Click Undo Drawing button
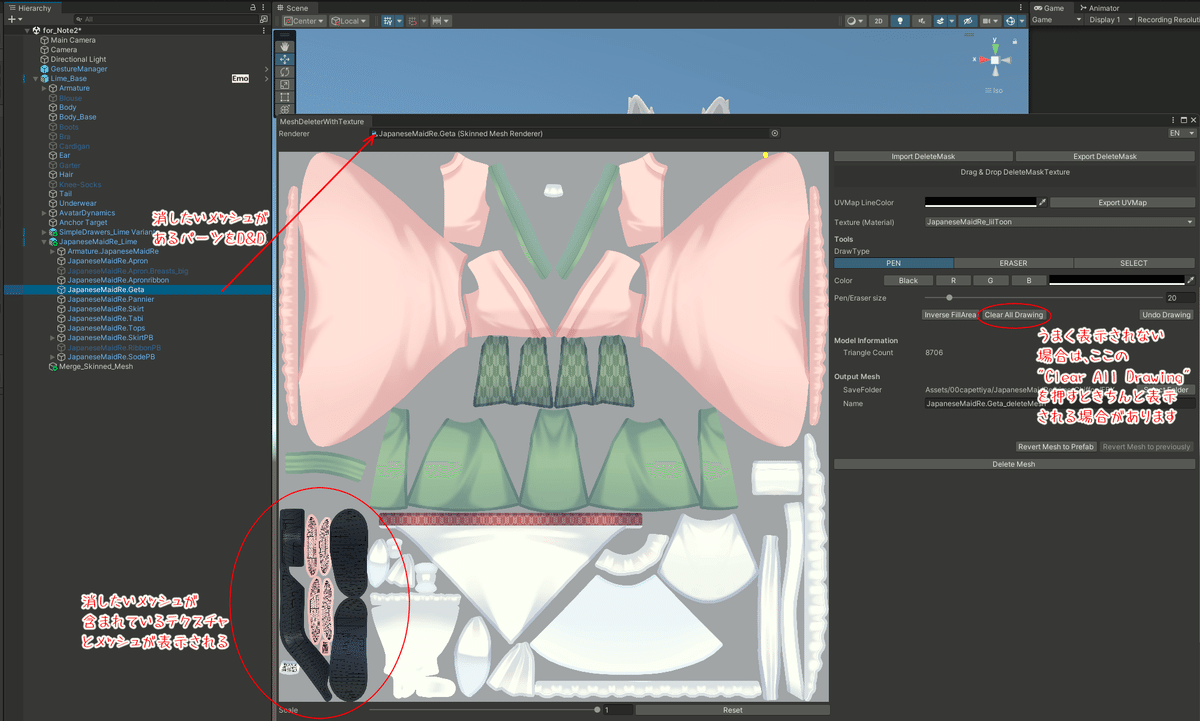The image size is (1200, 721). (1166, 315)
